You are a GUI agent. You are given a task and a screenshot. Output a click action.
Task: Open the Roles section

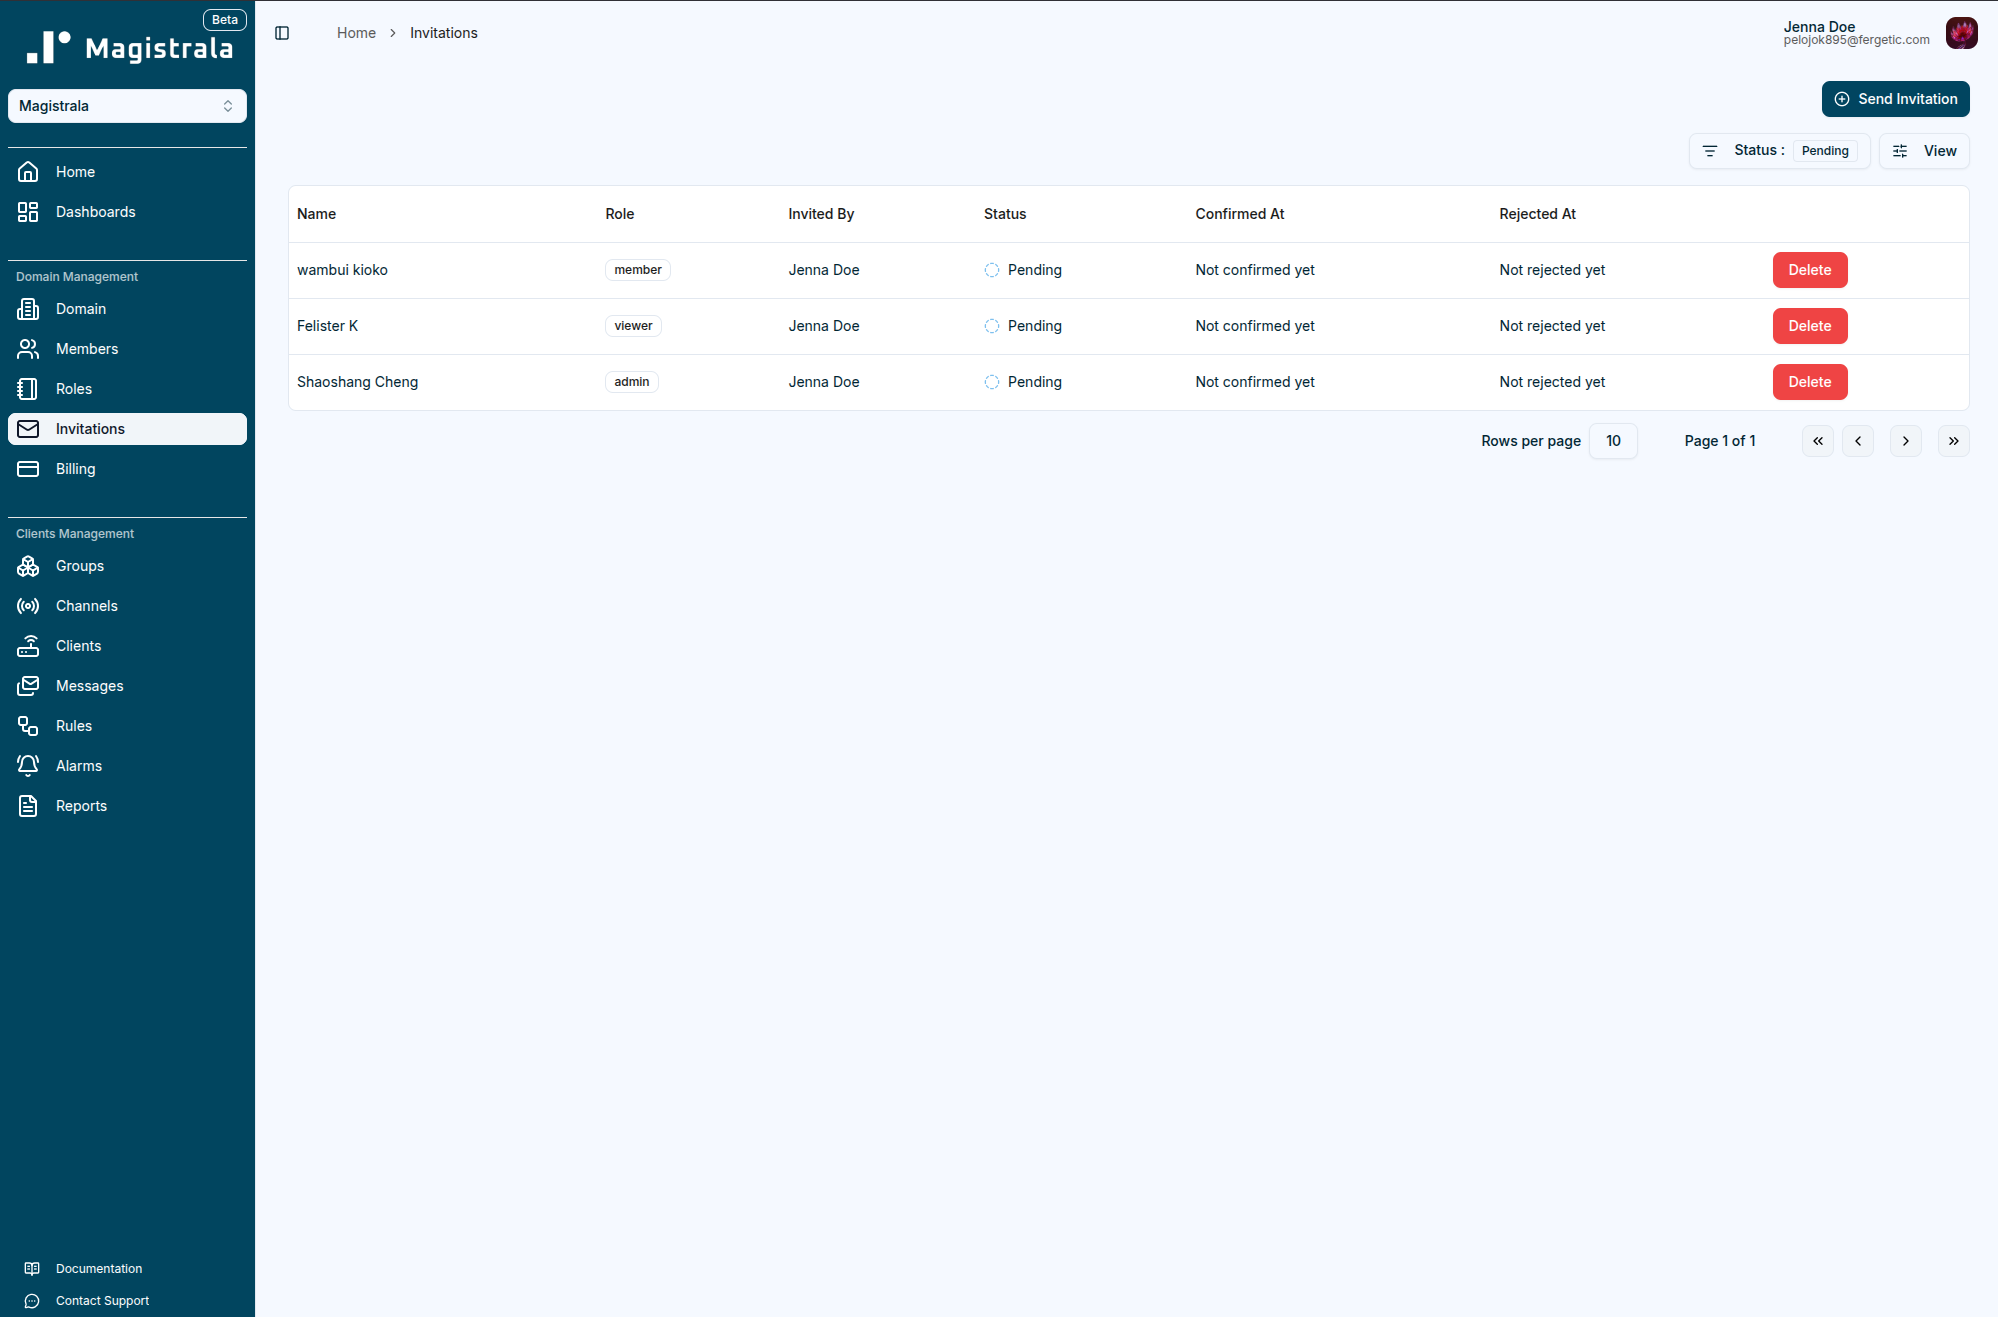(73, 389)
